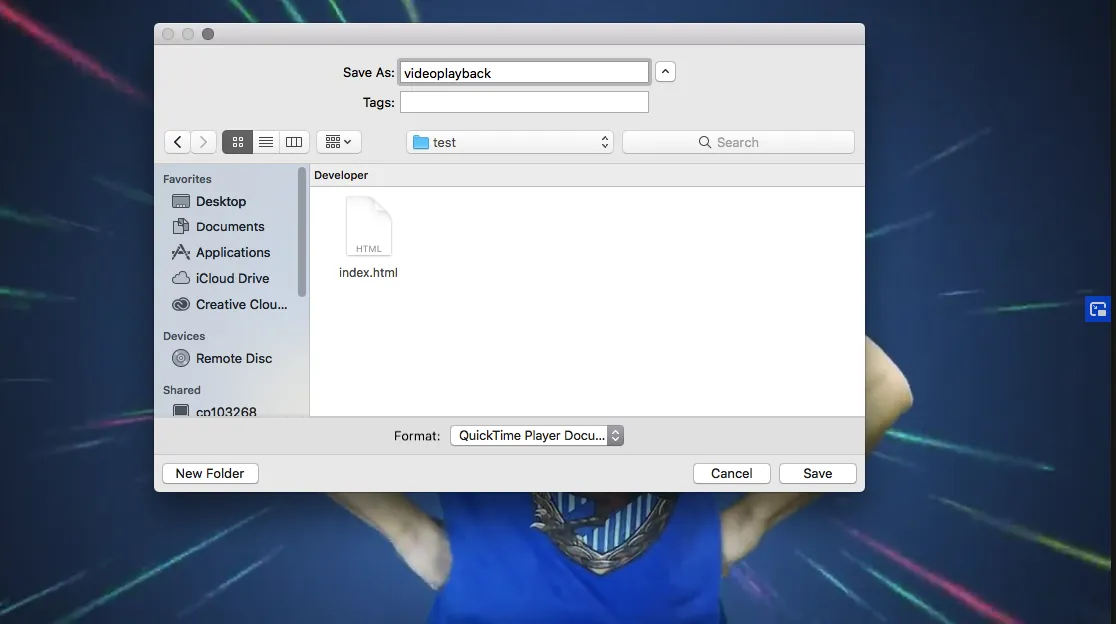Image resolution: width=1116 pixels, height=624 pixels.
Task: Click the Devices section header
Action: coord(184,336)
